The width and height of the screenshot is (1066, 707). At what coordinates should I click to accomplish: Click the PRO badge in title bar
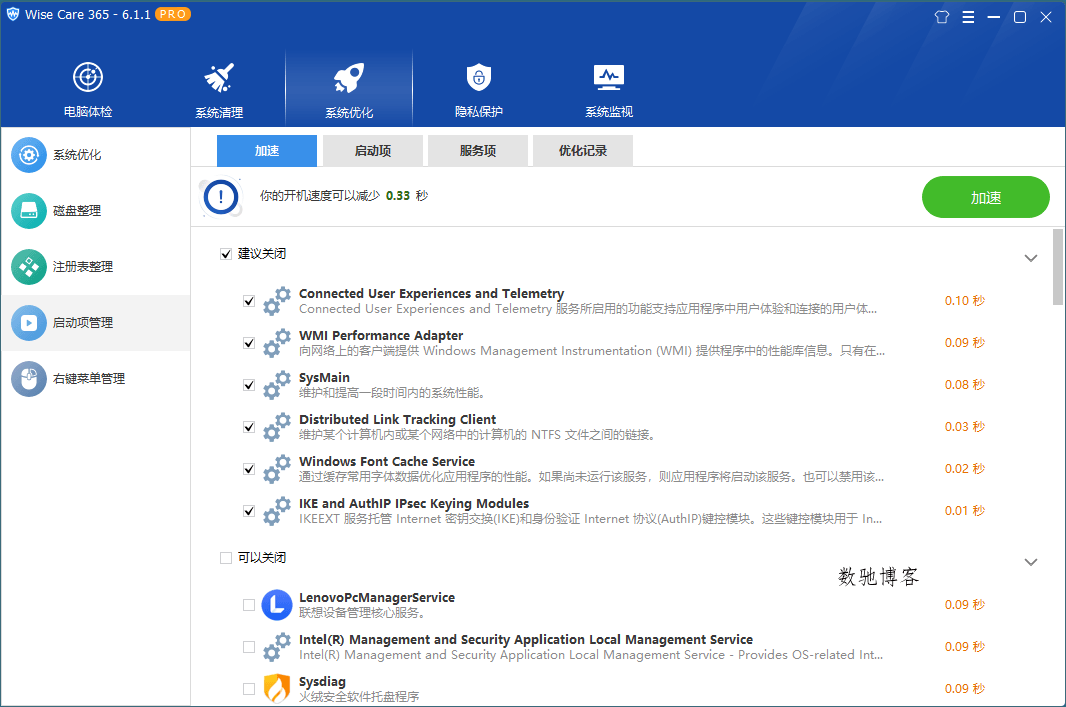coord(173,14)
